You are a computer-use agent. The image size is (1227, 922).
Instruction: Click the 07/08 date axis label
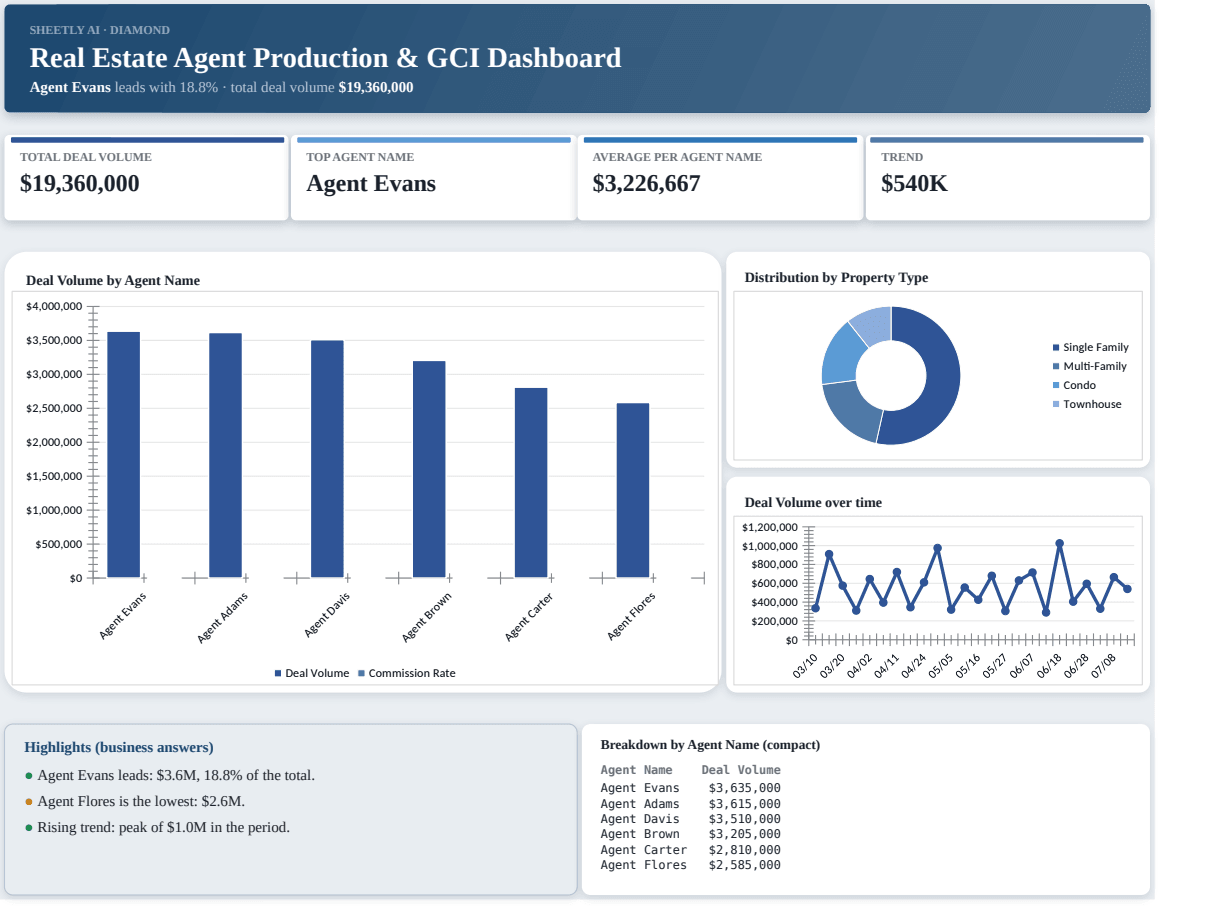(x=1103, y=666)
